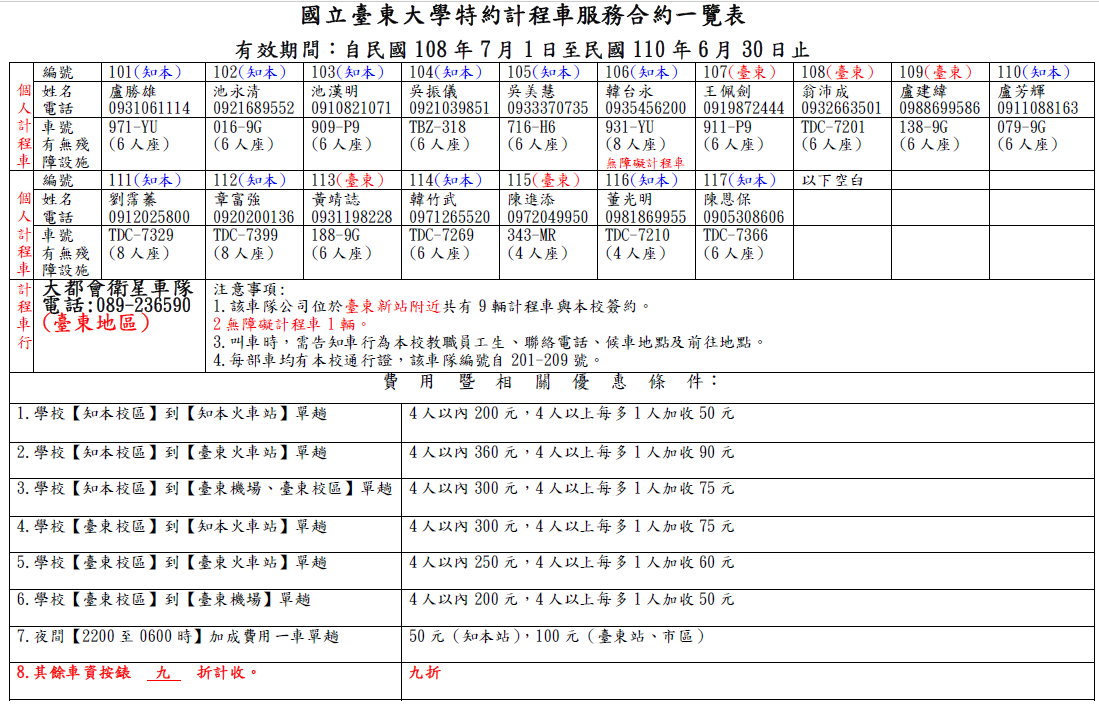This screenshot has width=1099, height=708.
Task: Click phone number 0981869955
Action: pos(646,217)
